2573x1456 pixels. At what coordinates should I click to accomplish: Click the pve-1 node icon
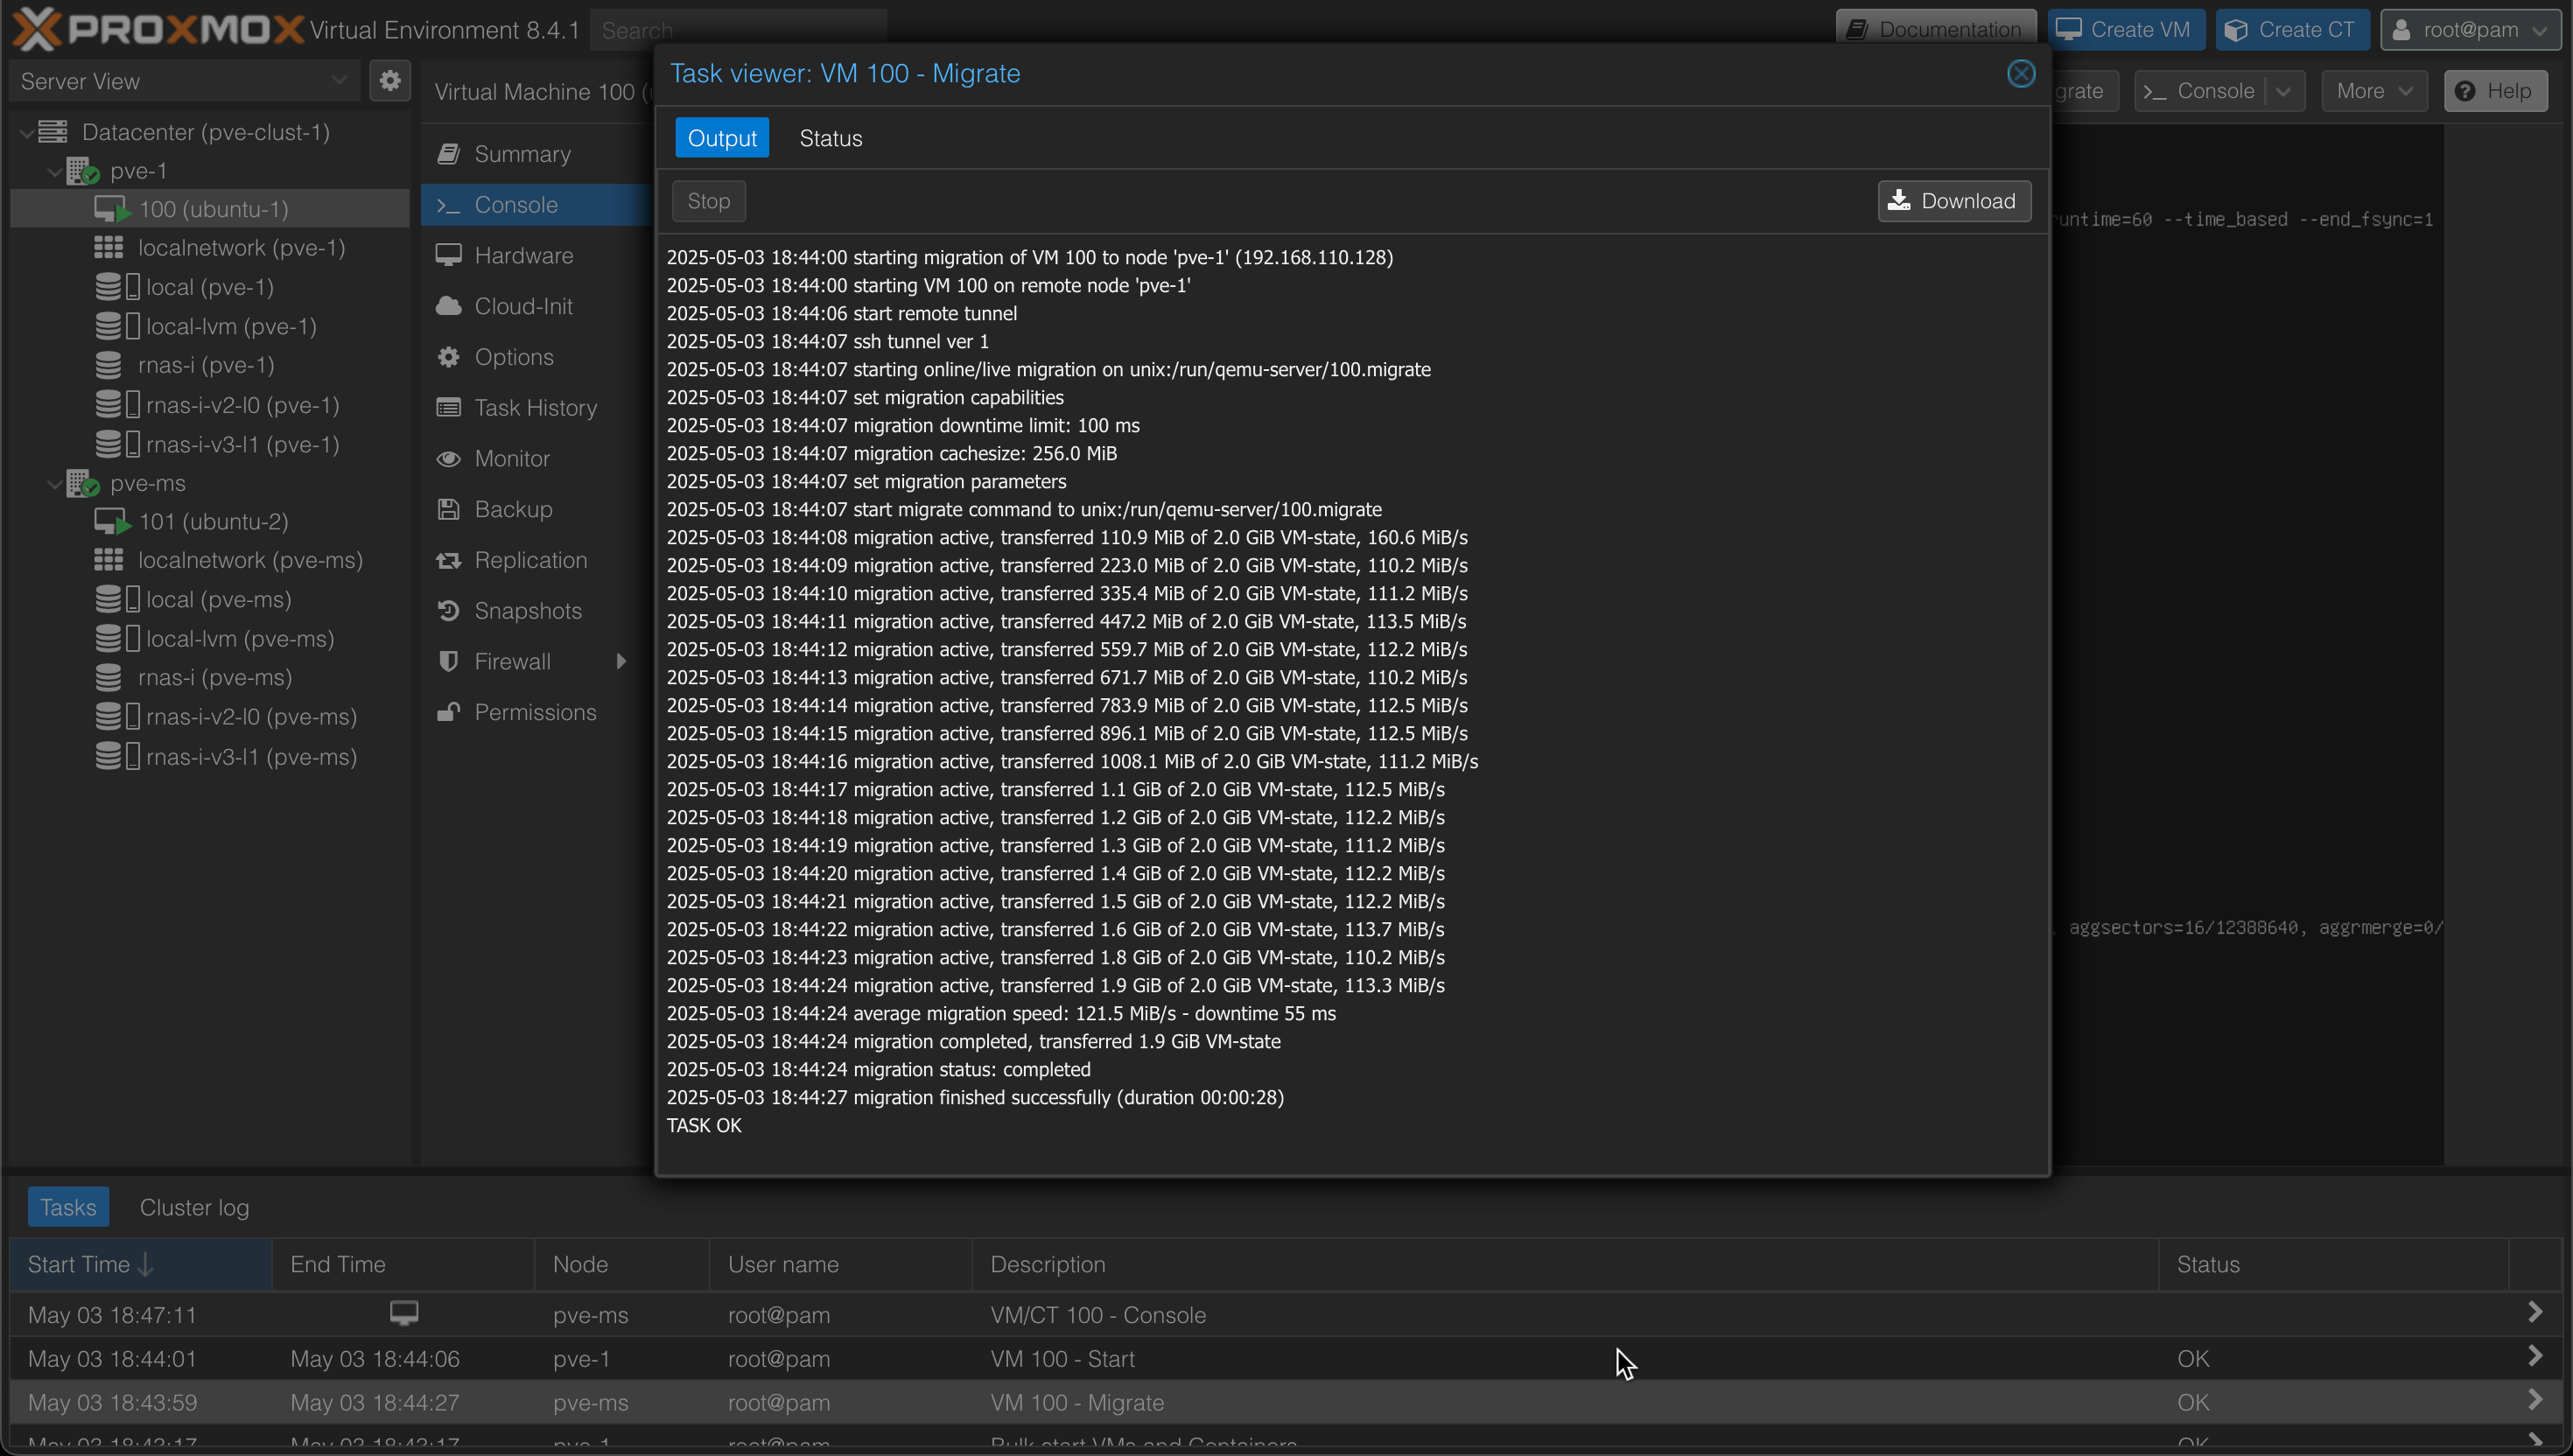(x=83, y=171)
